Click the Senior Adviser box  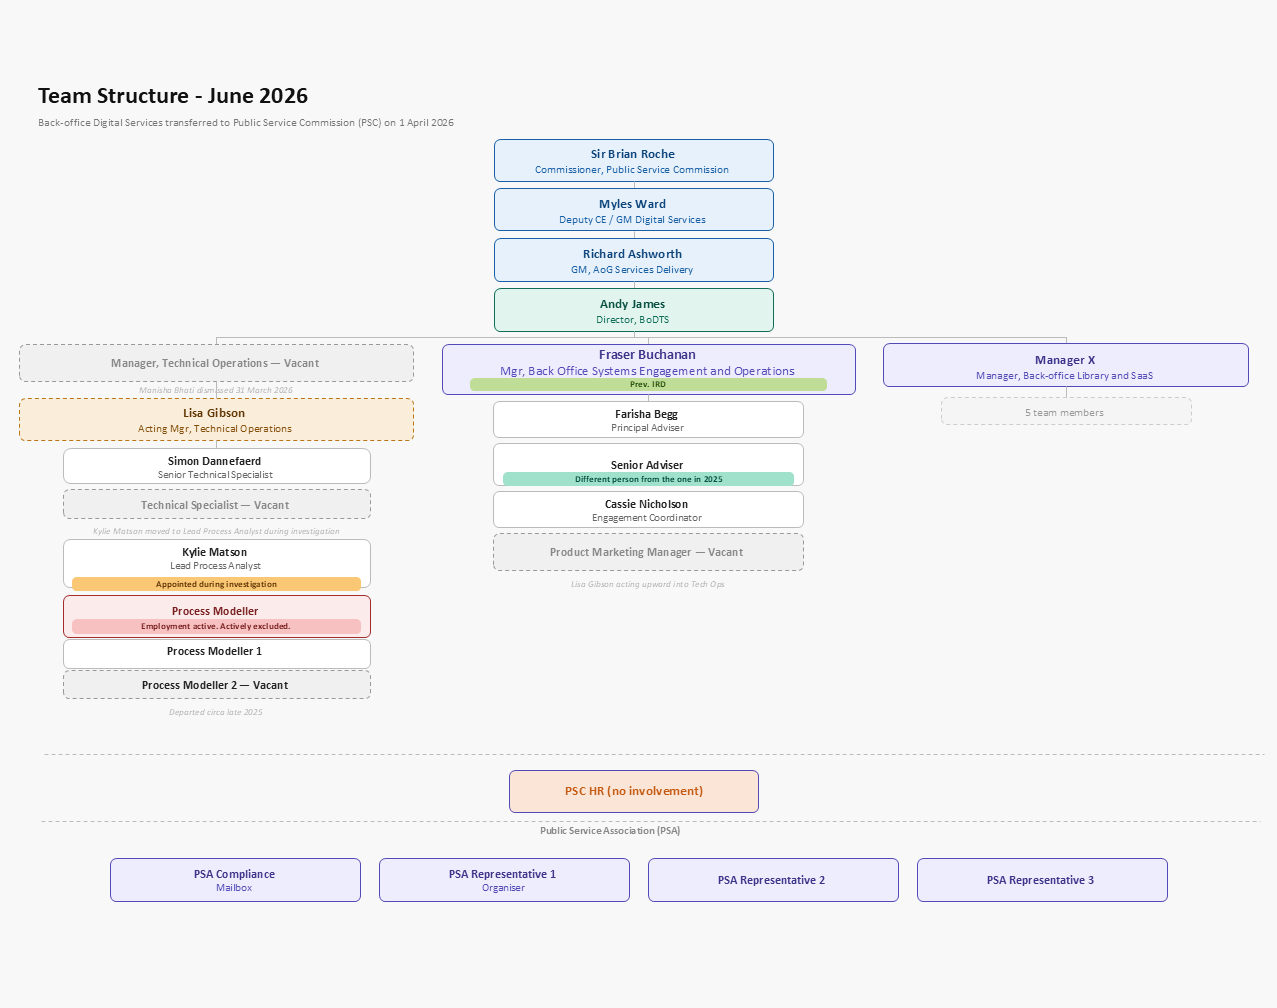648,465
